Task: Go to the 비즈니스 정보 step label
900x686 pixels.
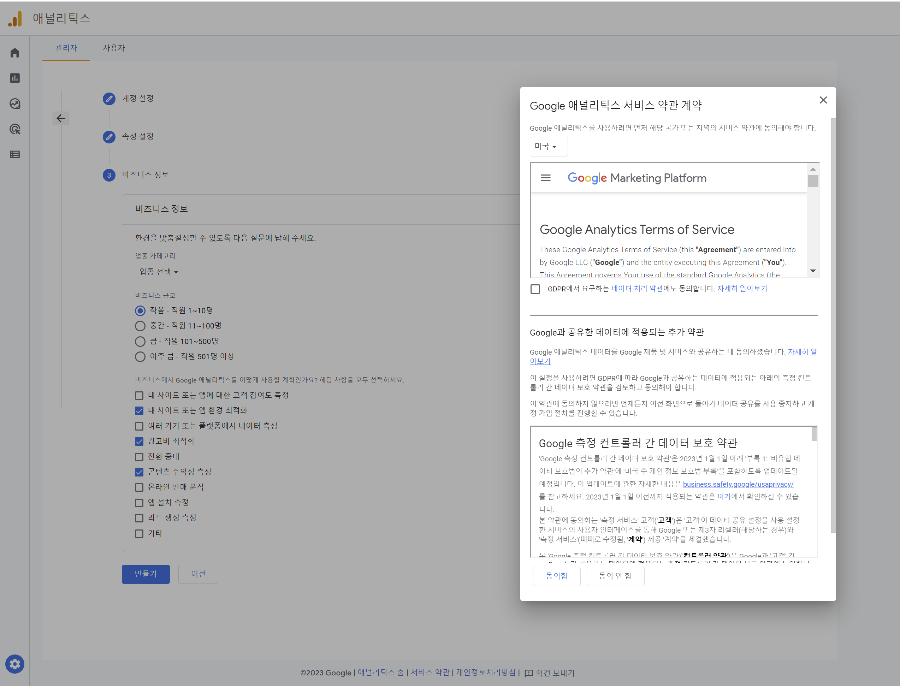Action: coord(145,175)
